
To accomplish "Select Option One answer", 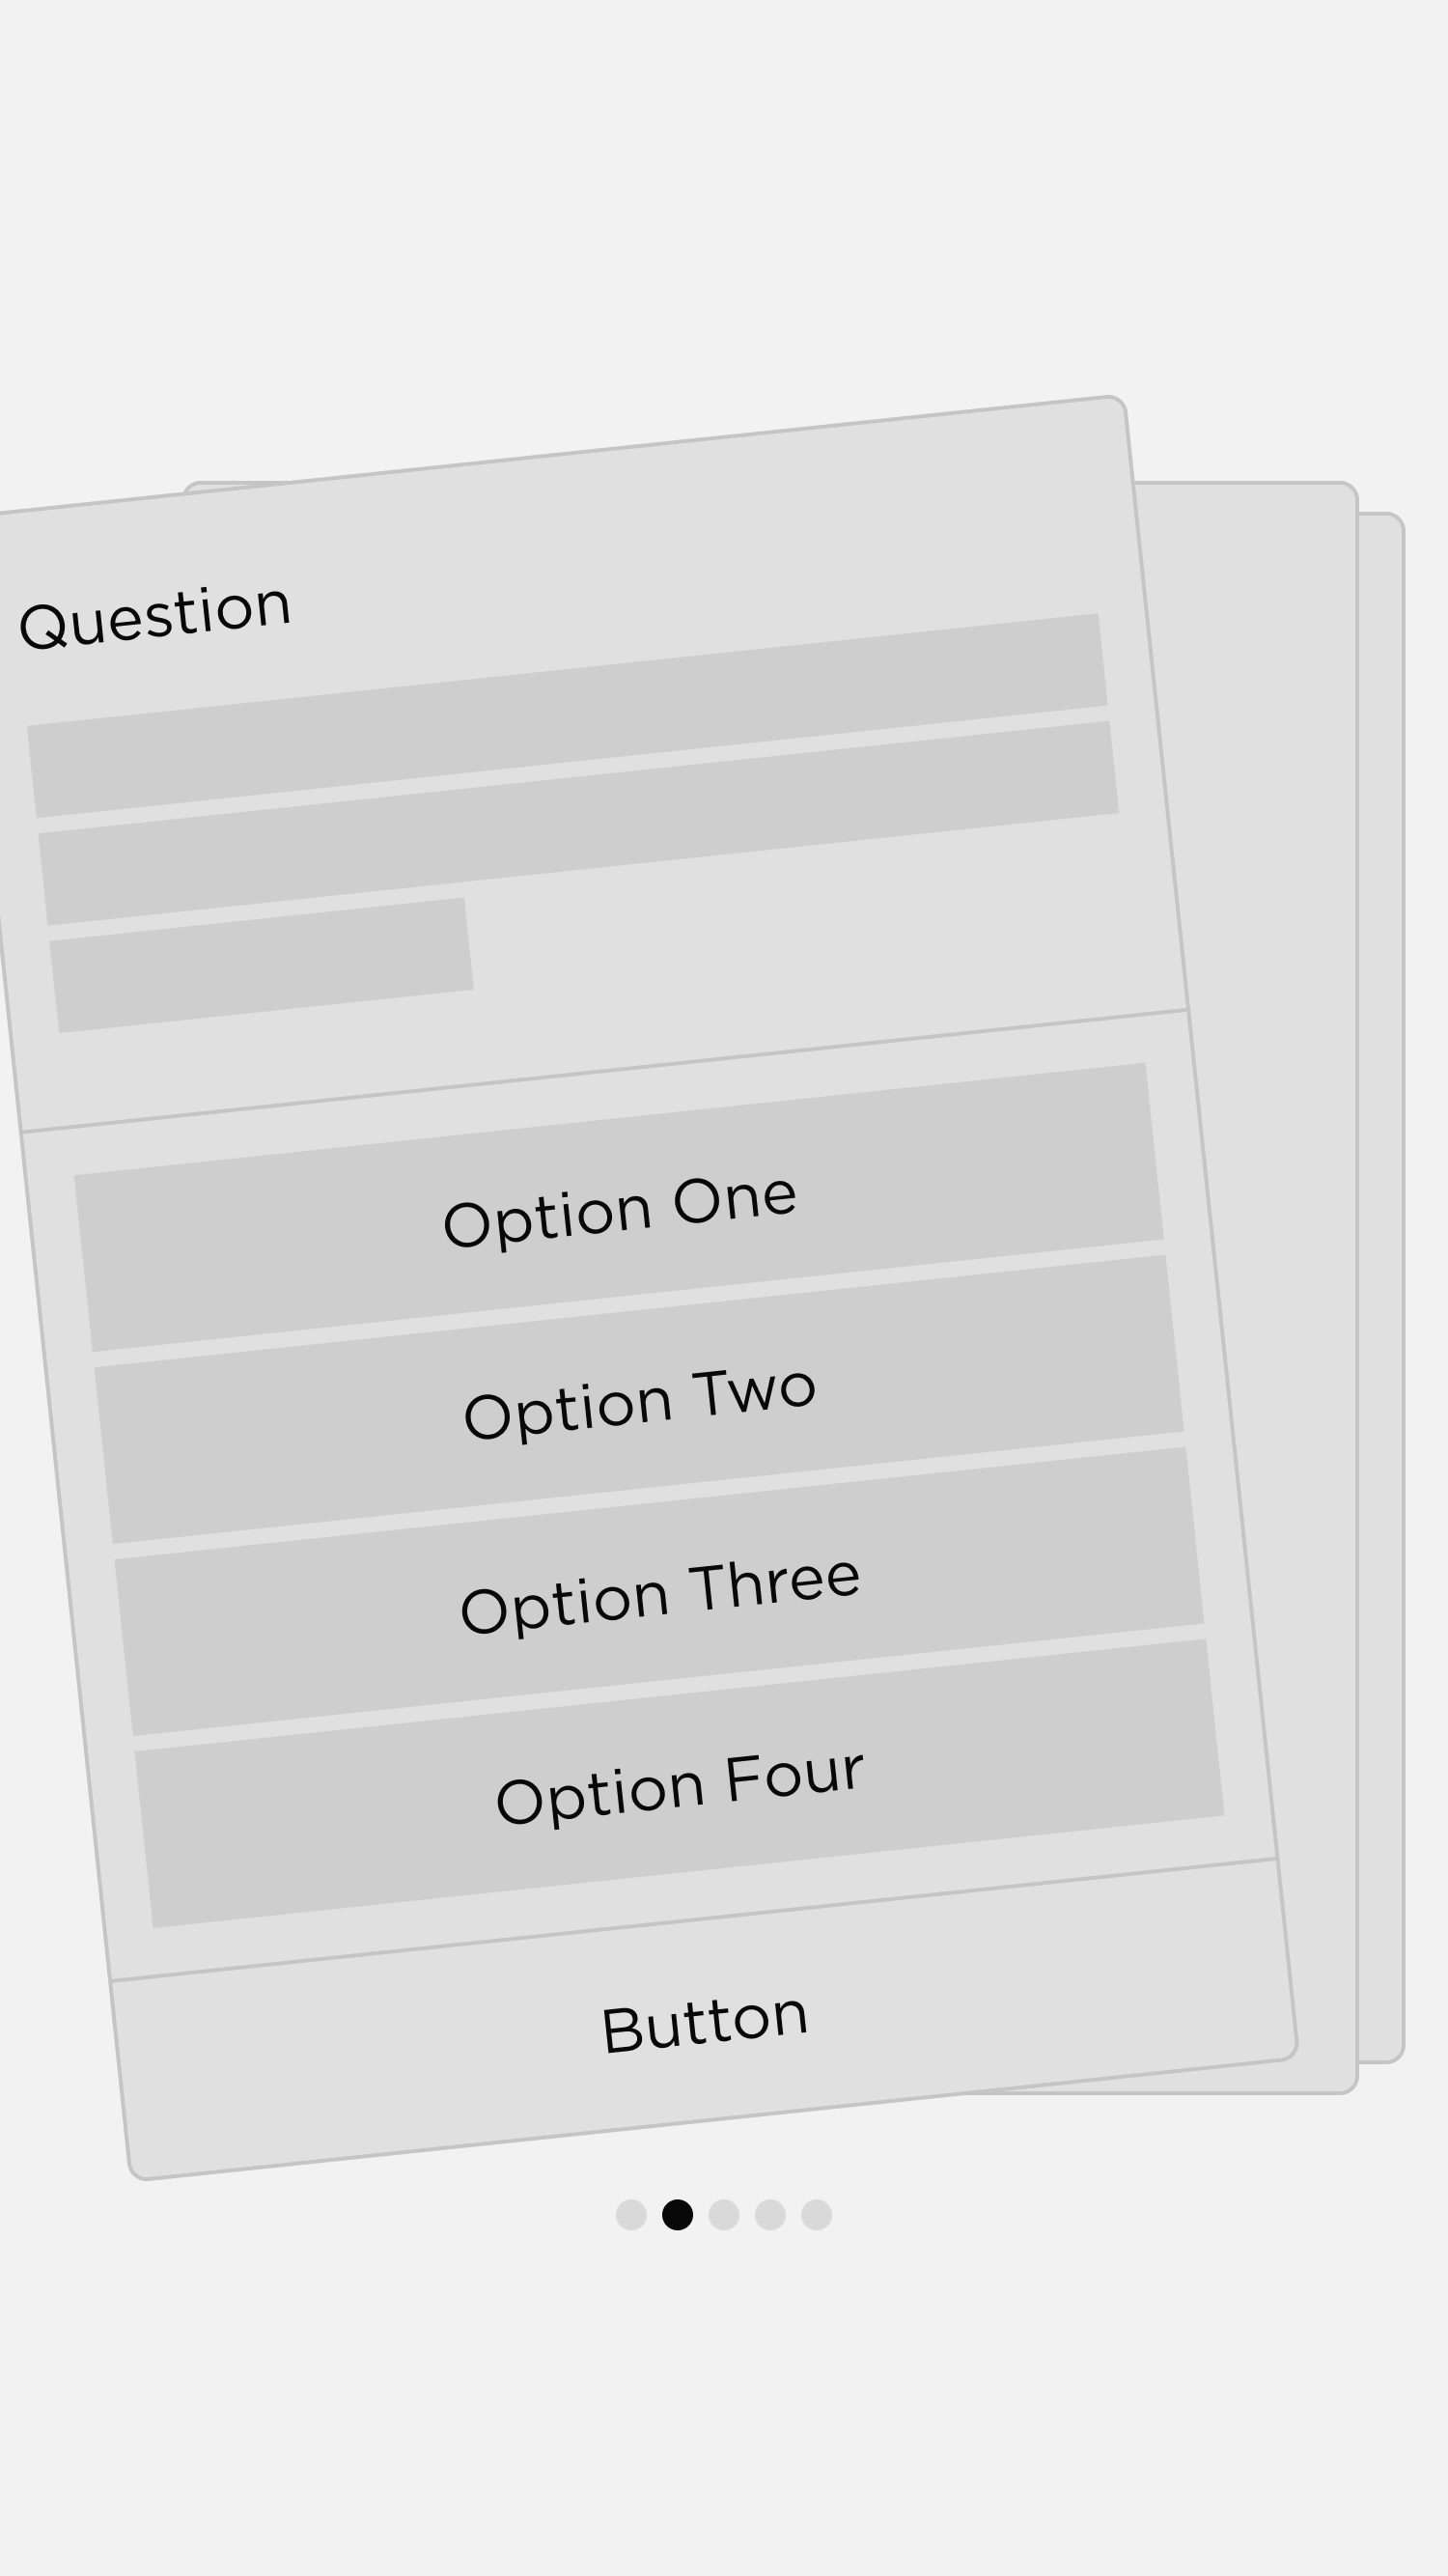I will point(619,1212).
